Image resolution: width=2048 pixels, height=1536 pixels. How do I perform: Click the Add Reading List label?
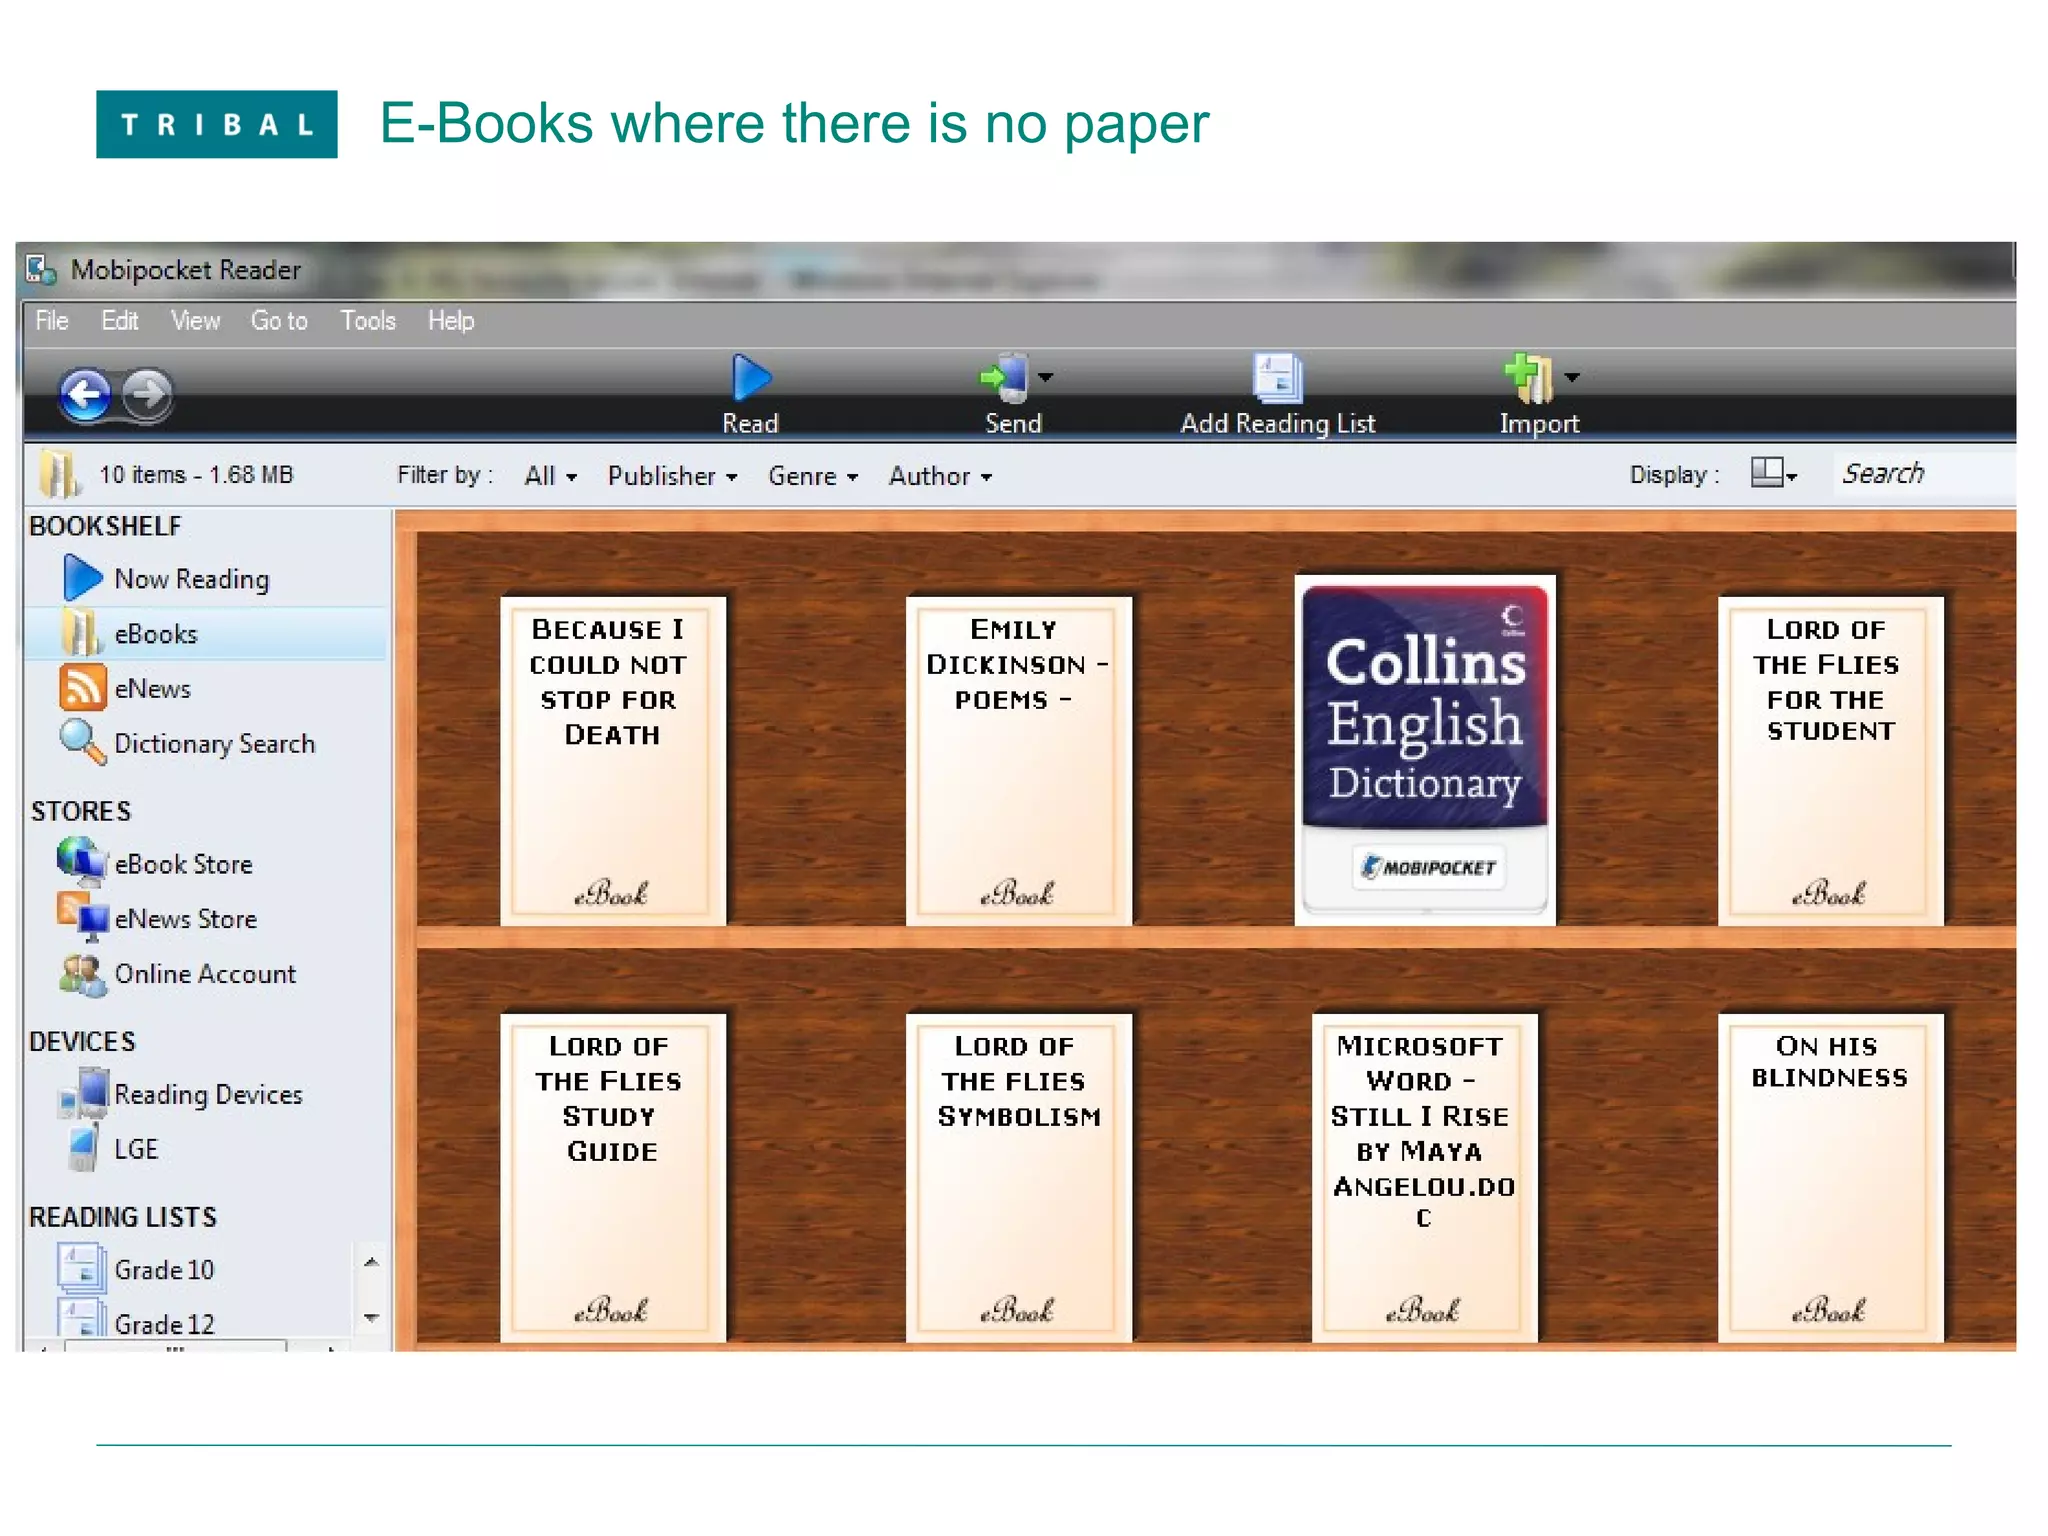[1278, 423]
